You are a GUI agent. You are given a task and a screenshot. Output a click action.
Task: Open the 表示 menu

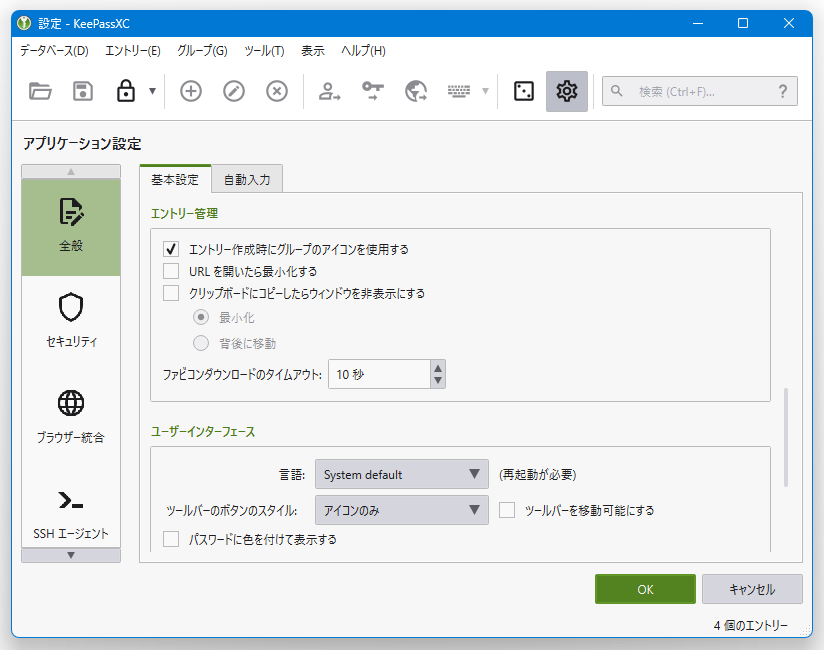pos(313,50)
